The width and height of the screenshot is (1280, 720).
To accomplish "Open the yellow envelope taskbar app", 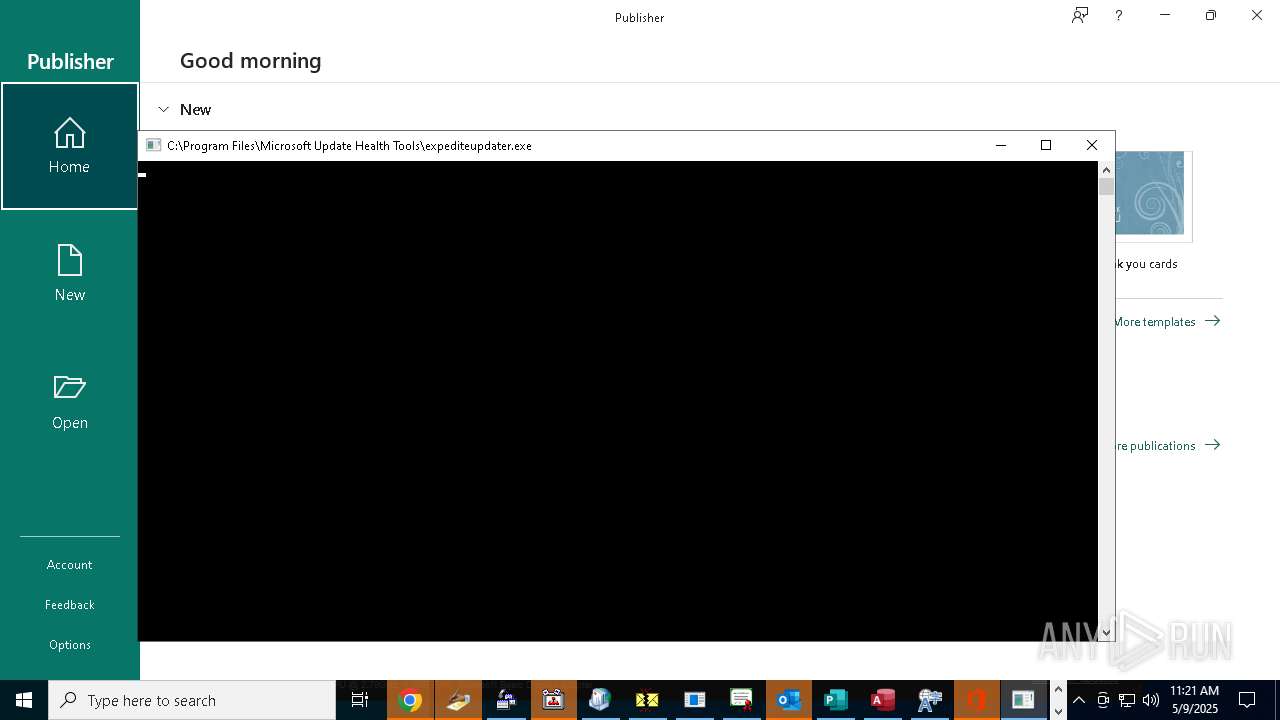I will tap(647, 700).
